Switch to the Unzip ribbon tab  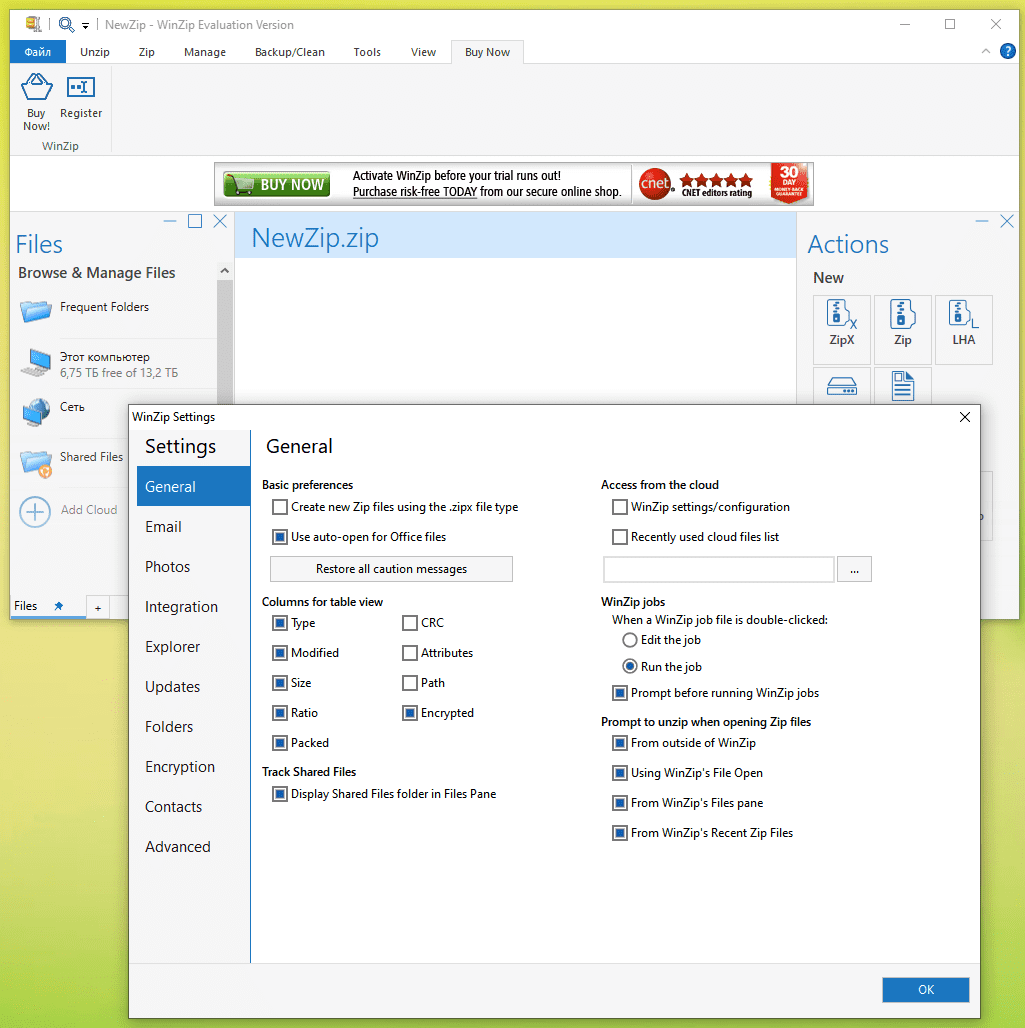94,52
